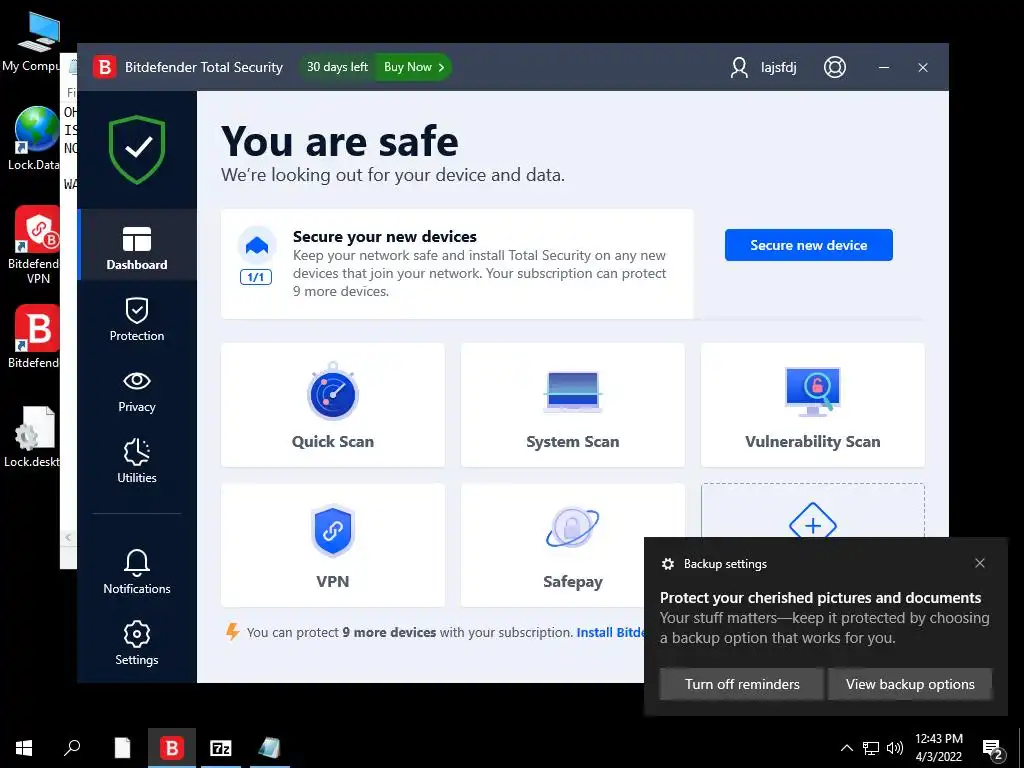Click the Secure your new devices title
1024x768 pixels.
(385, 236)
